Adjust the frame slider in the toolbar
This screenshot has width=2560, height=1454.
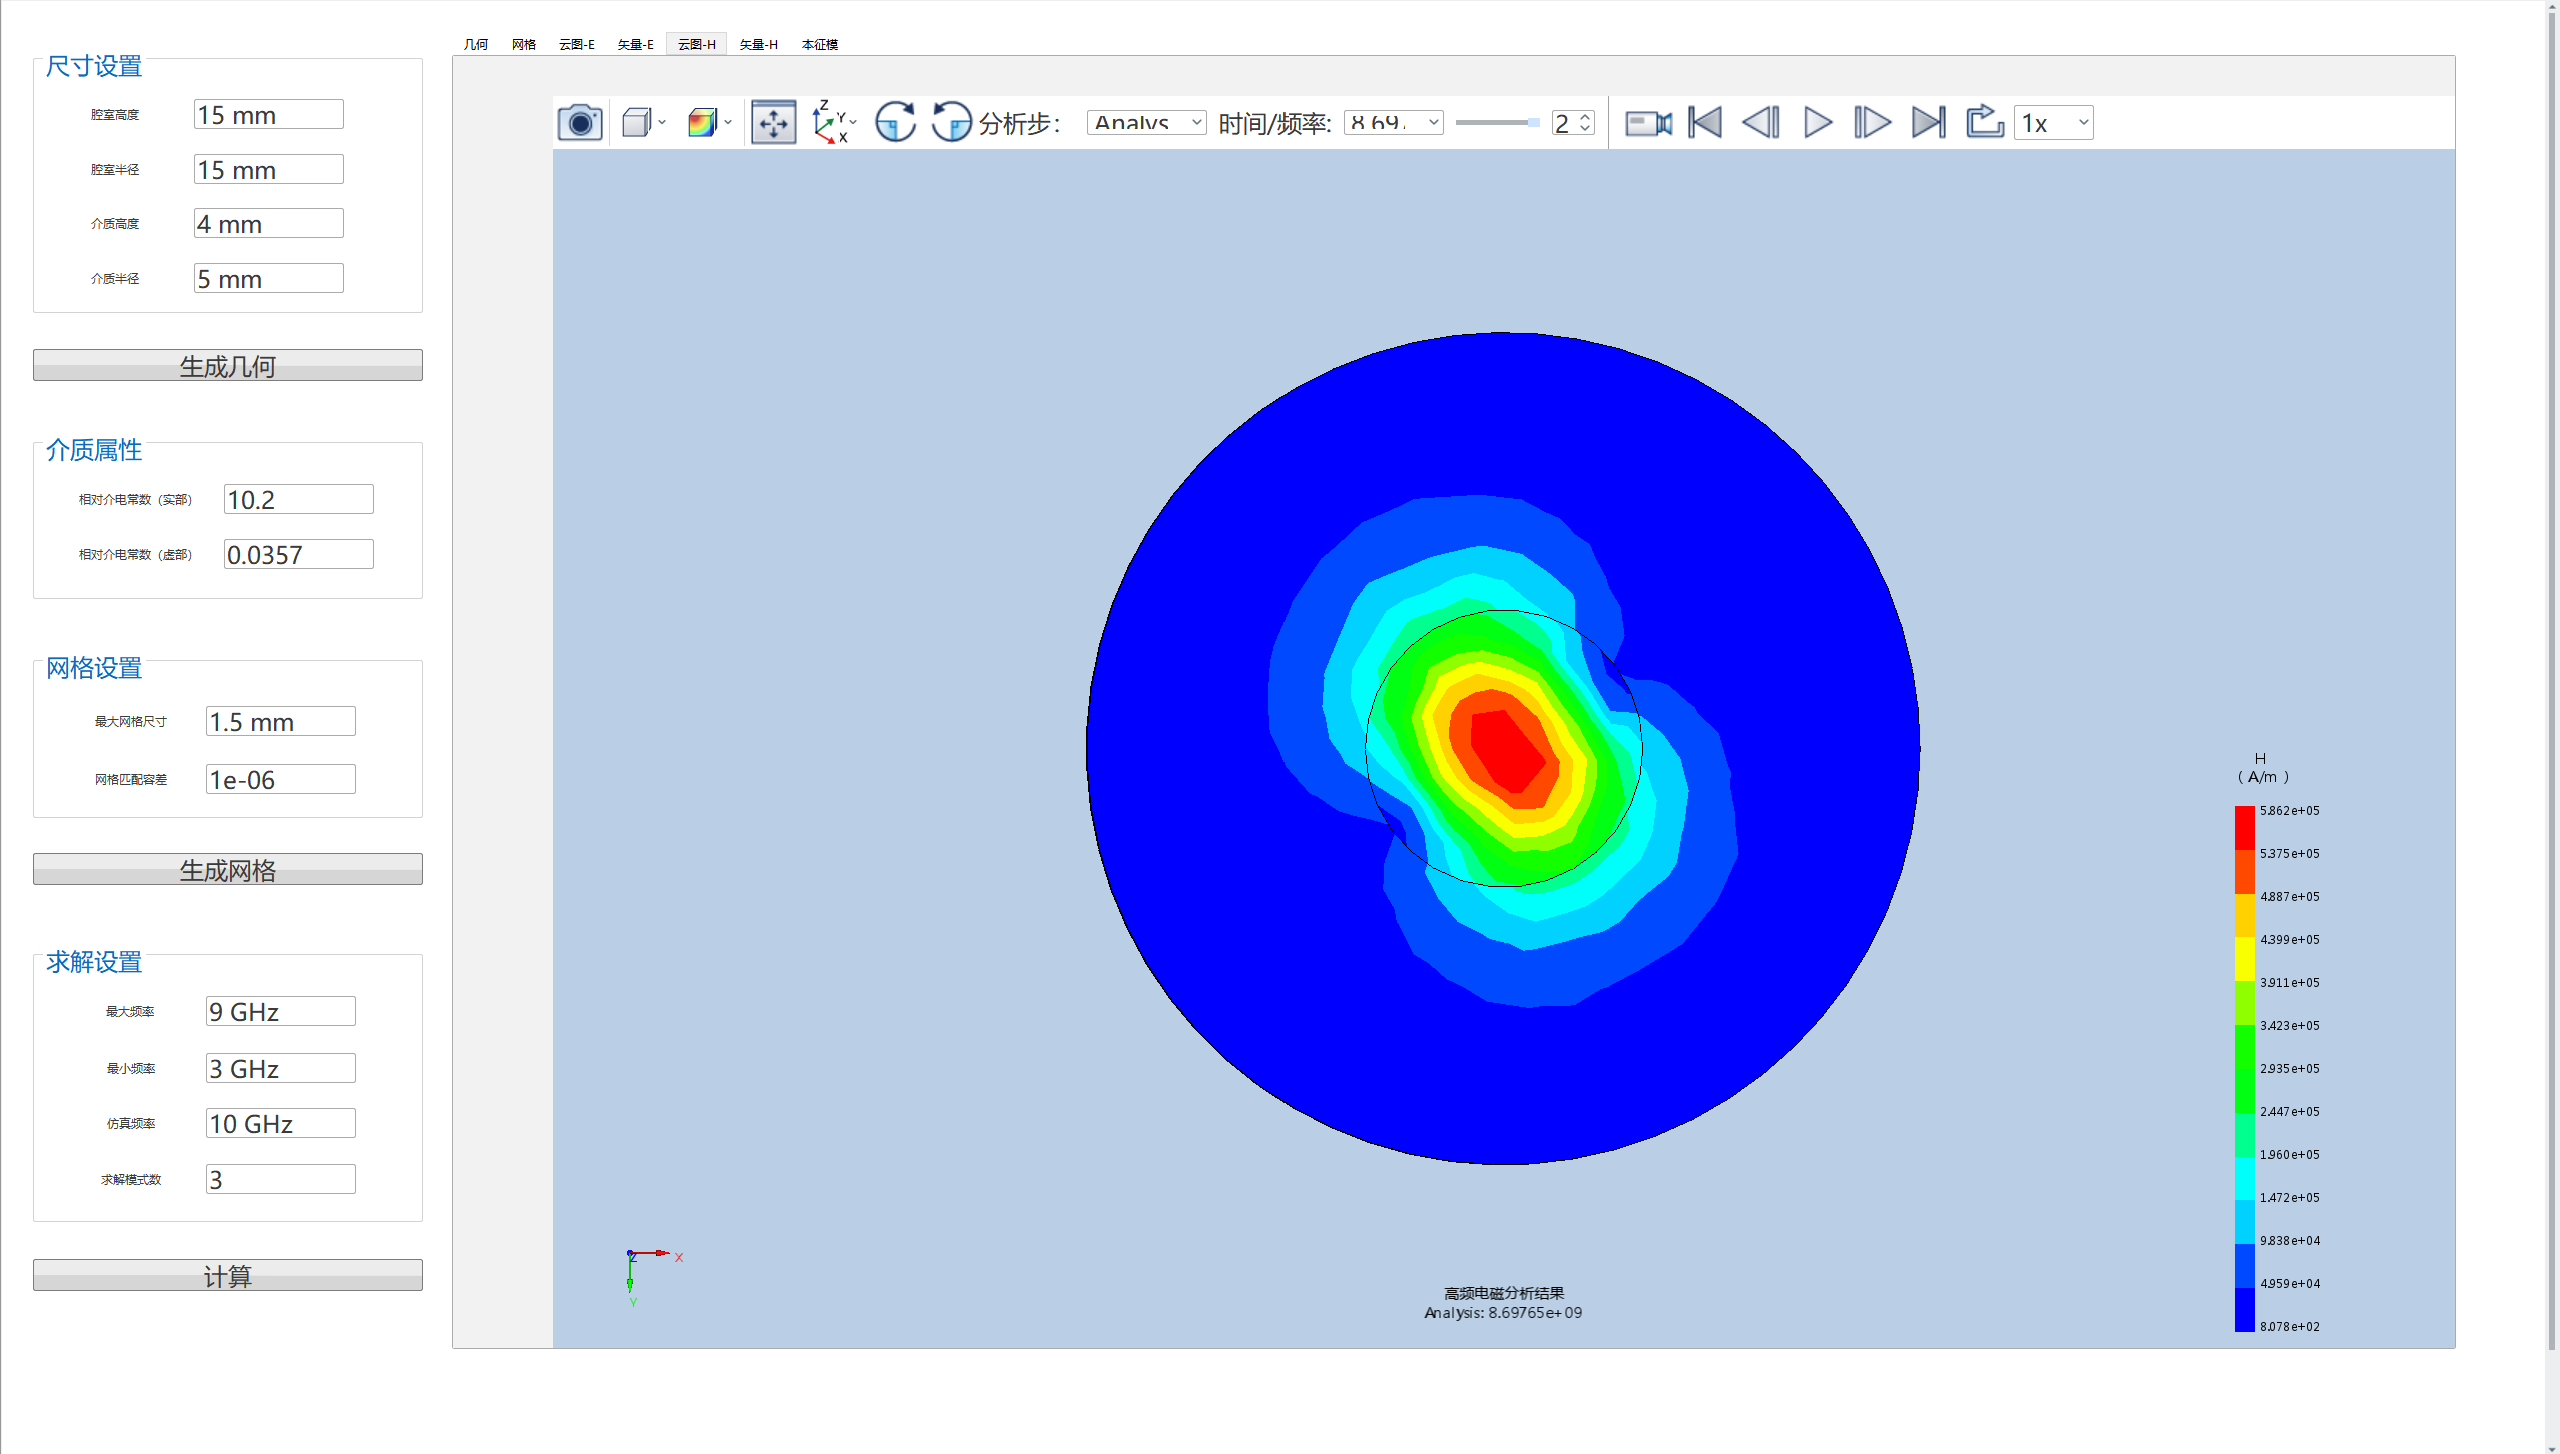(1497, 122)
